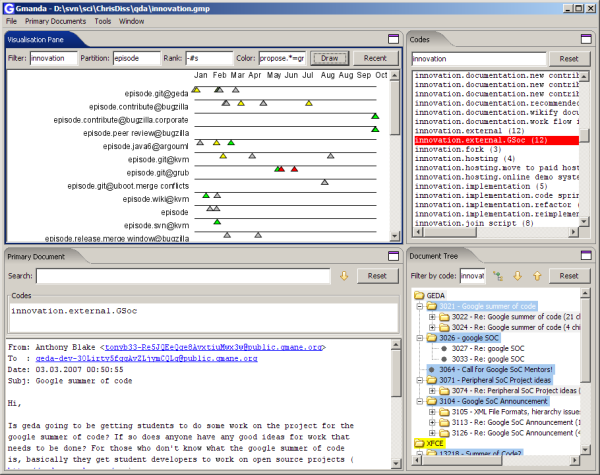The image size is (600, 475).
Task: Click the down arrow next to Primary Document search
Action: pyautogui.click(x=342, y=275)
